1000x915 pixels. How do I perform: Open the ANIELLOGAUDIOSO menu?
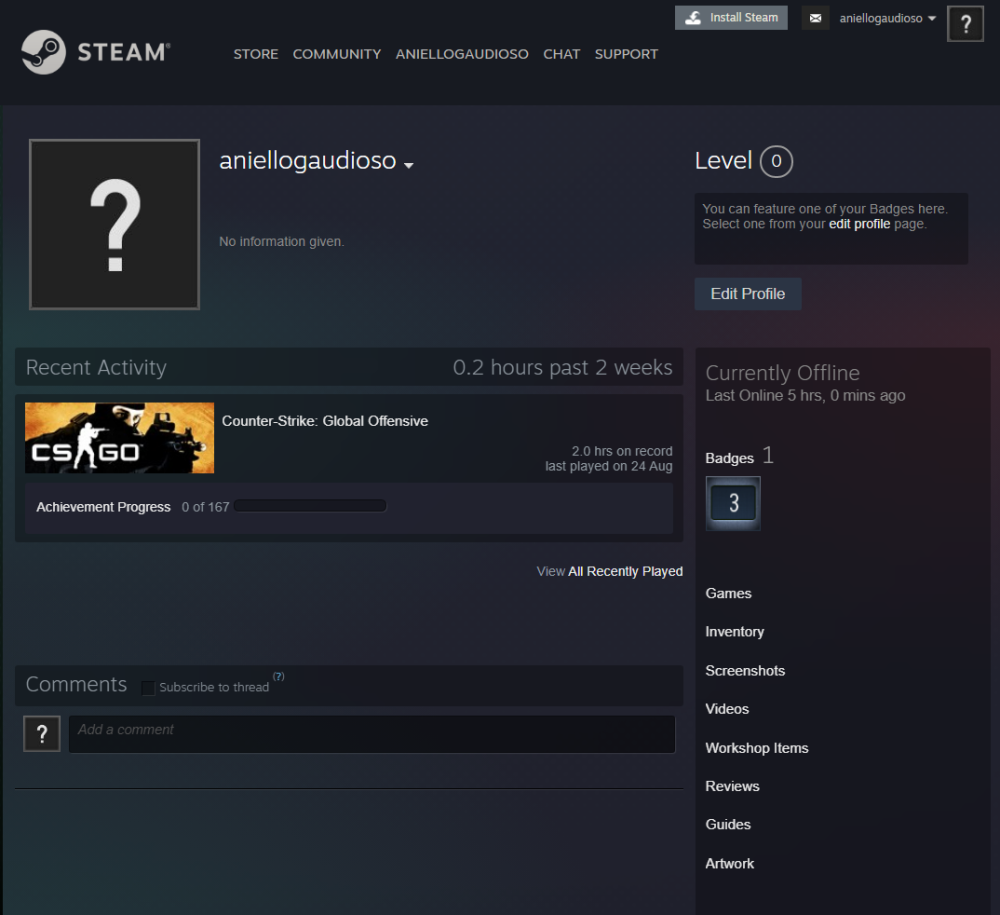[x=462, y=54]
